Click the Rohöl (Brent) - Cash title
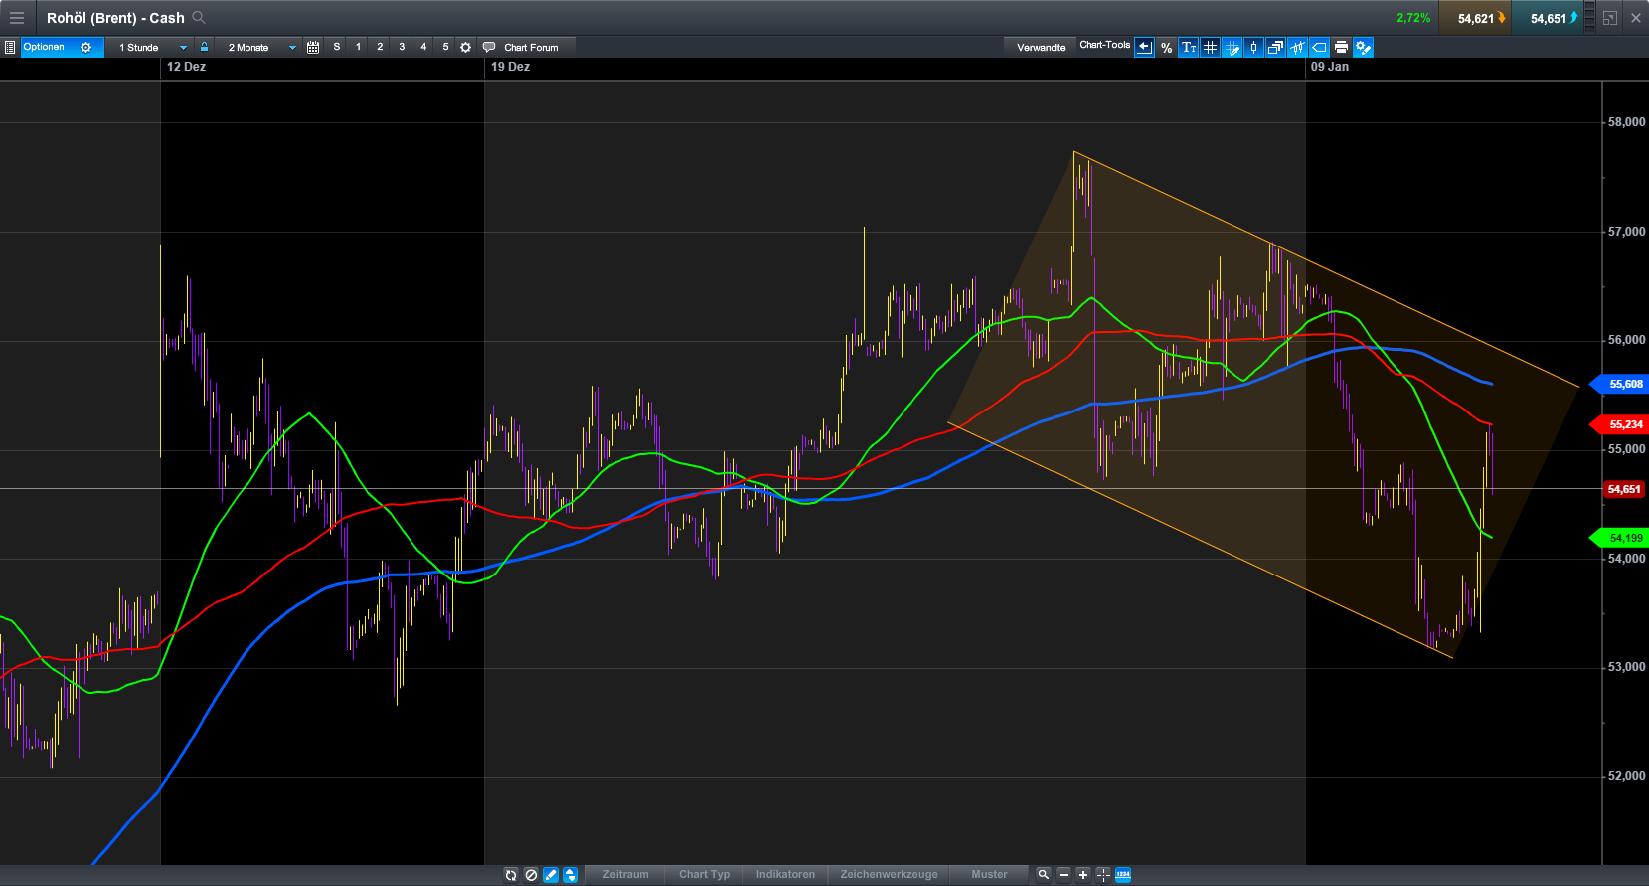 coord(116,18)
